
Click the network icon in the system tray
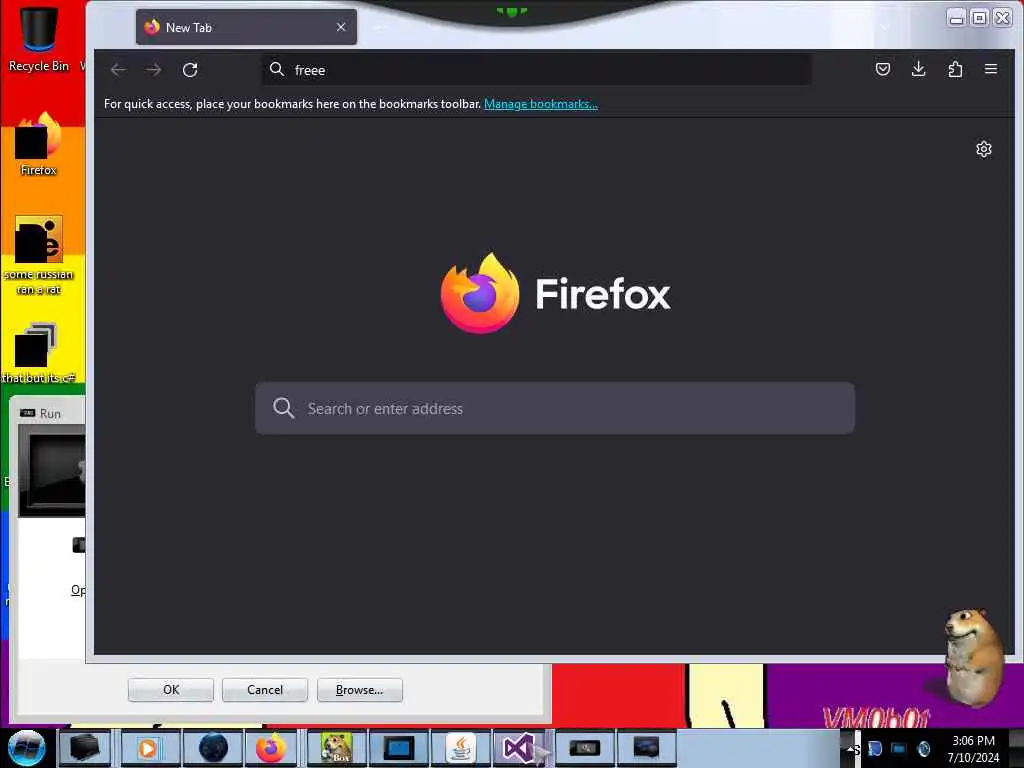click(x=899, y=749)
